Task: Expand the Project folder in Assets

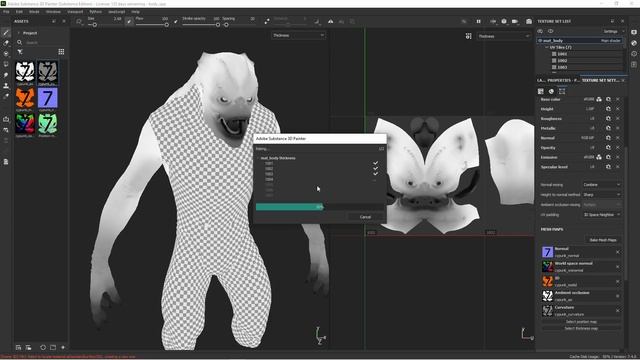Action: [x=18, y=33]
